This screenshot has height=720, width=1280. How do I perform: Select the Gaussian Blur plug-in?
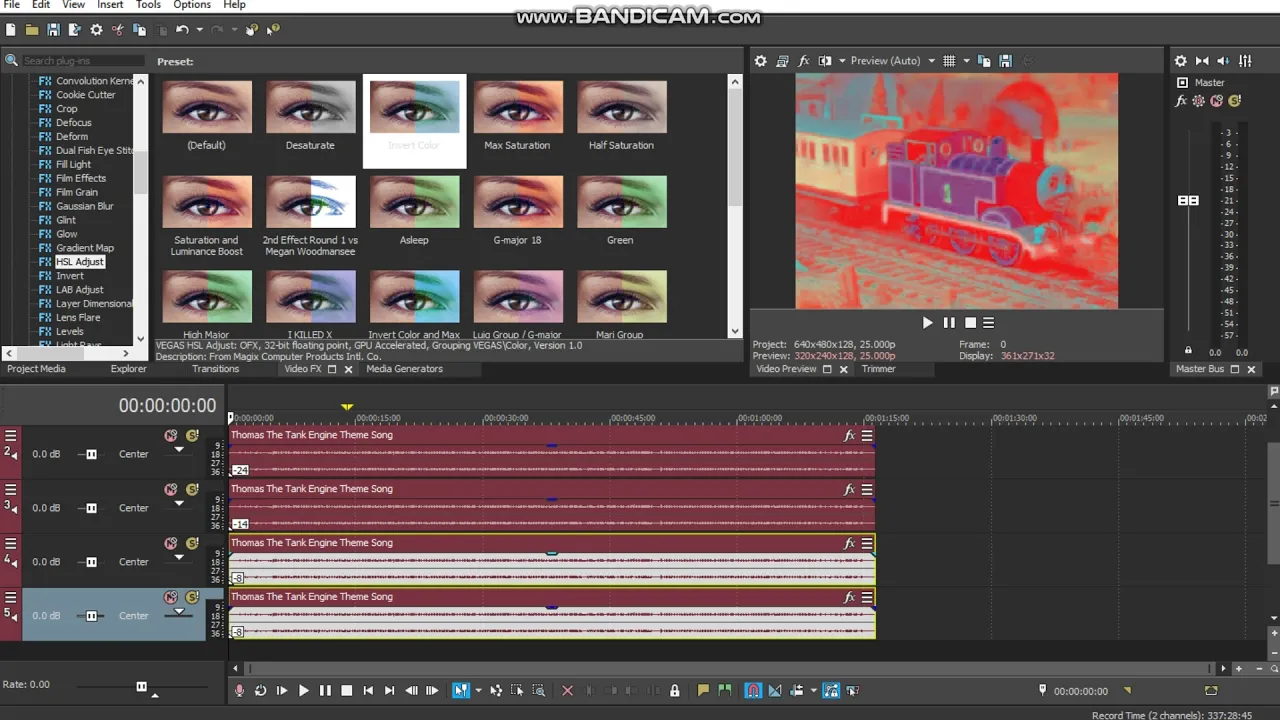[84, 206]
